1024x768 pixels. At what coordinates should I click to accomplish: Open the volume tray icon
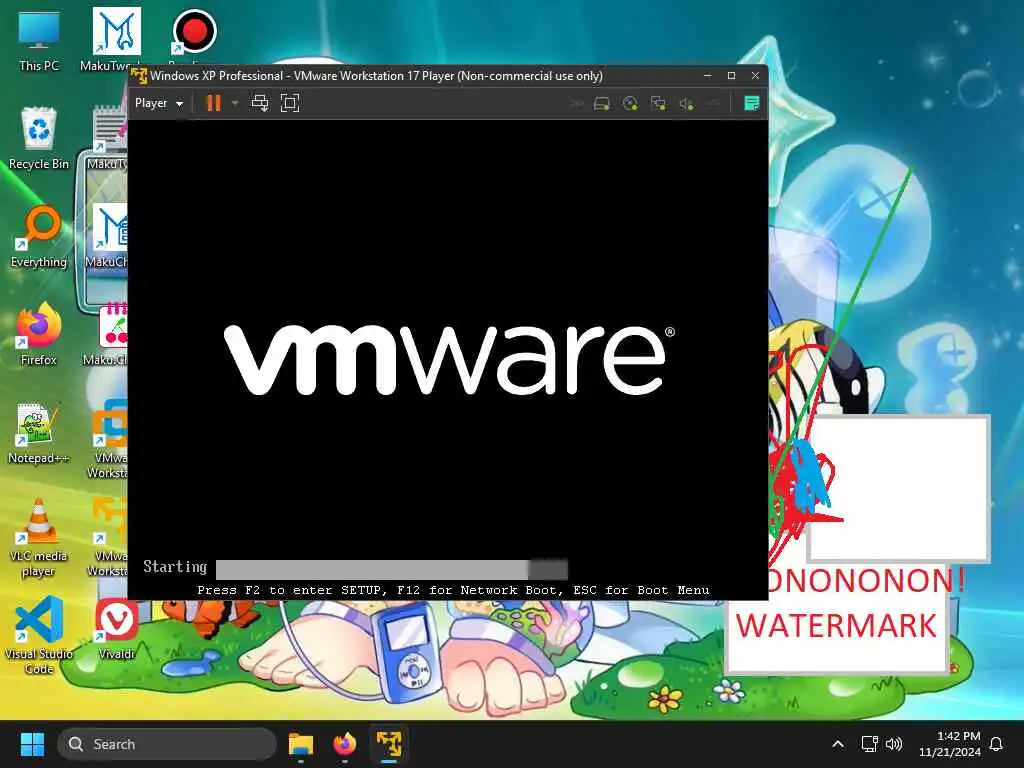coord(894,744)
